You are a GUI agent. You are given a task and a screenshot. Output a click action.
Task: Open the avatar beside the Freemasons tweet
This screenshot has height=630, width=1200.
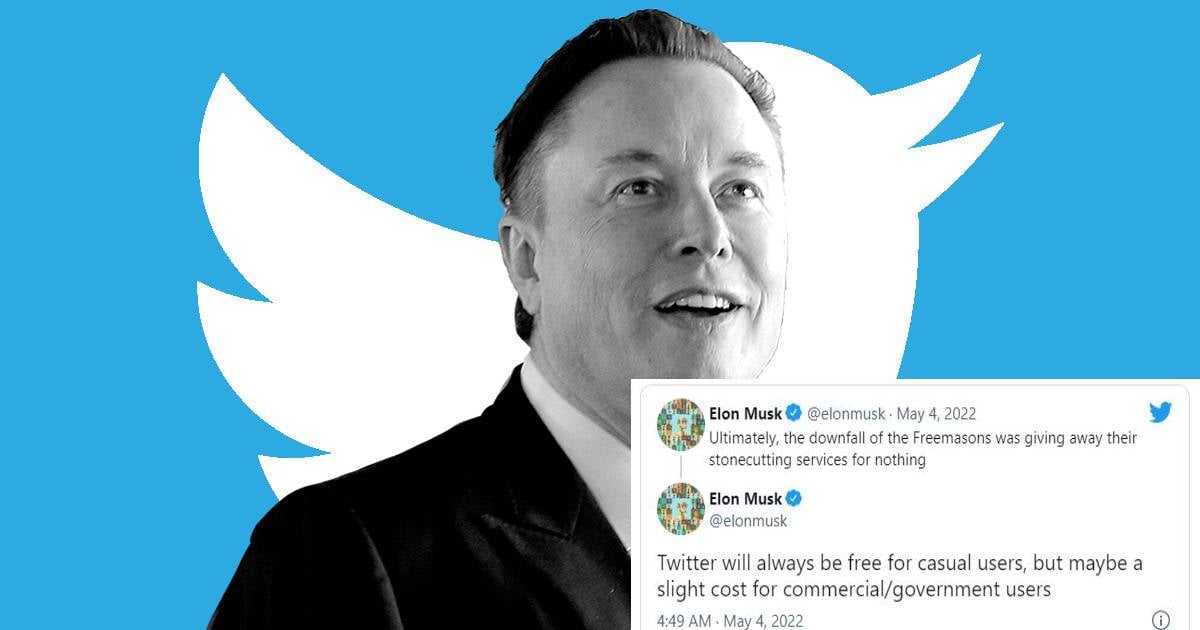tap(680, 424)
